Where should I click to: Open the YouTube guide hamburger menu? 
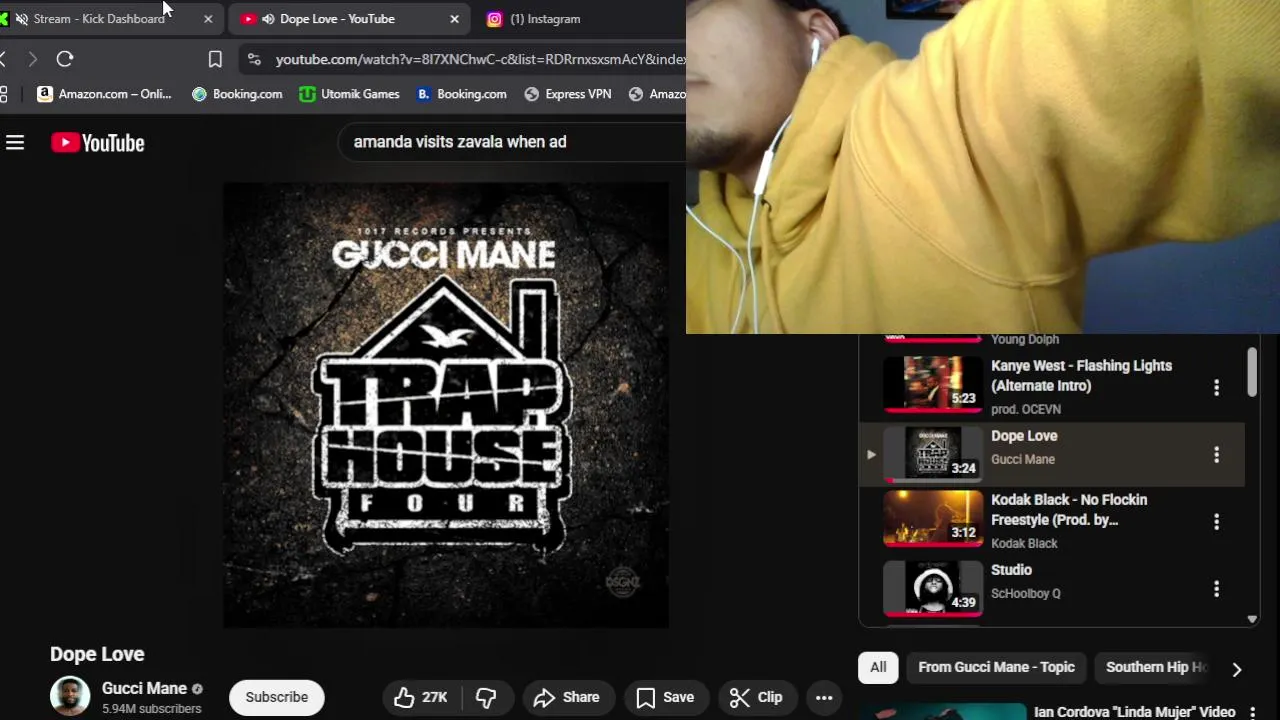pyautogui.click(x=15, y=143)
